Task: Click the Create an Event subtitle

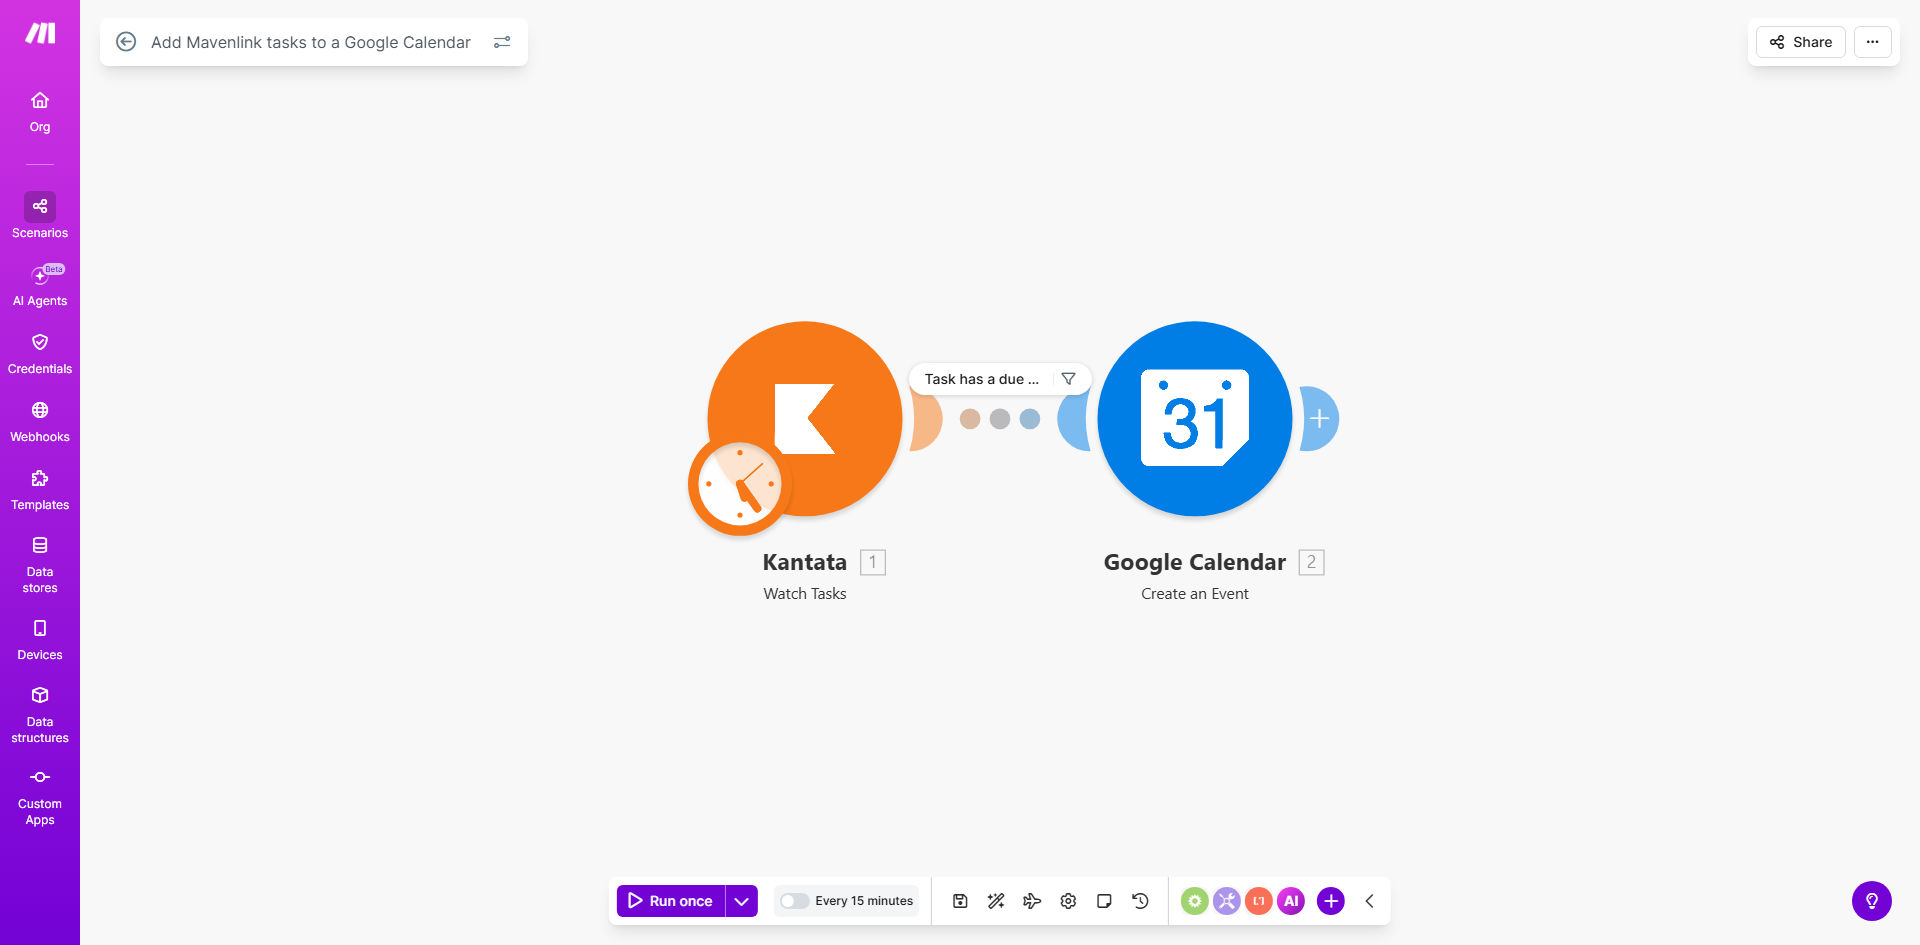Action: [1195, 594]
